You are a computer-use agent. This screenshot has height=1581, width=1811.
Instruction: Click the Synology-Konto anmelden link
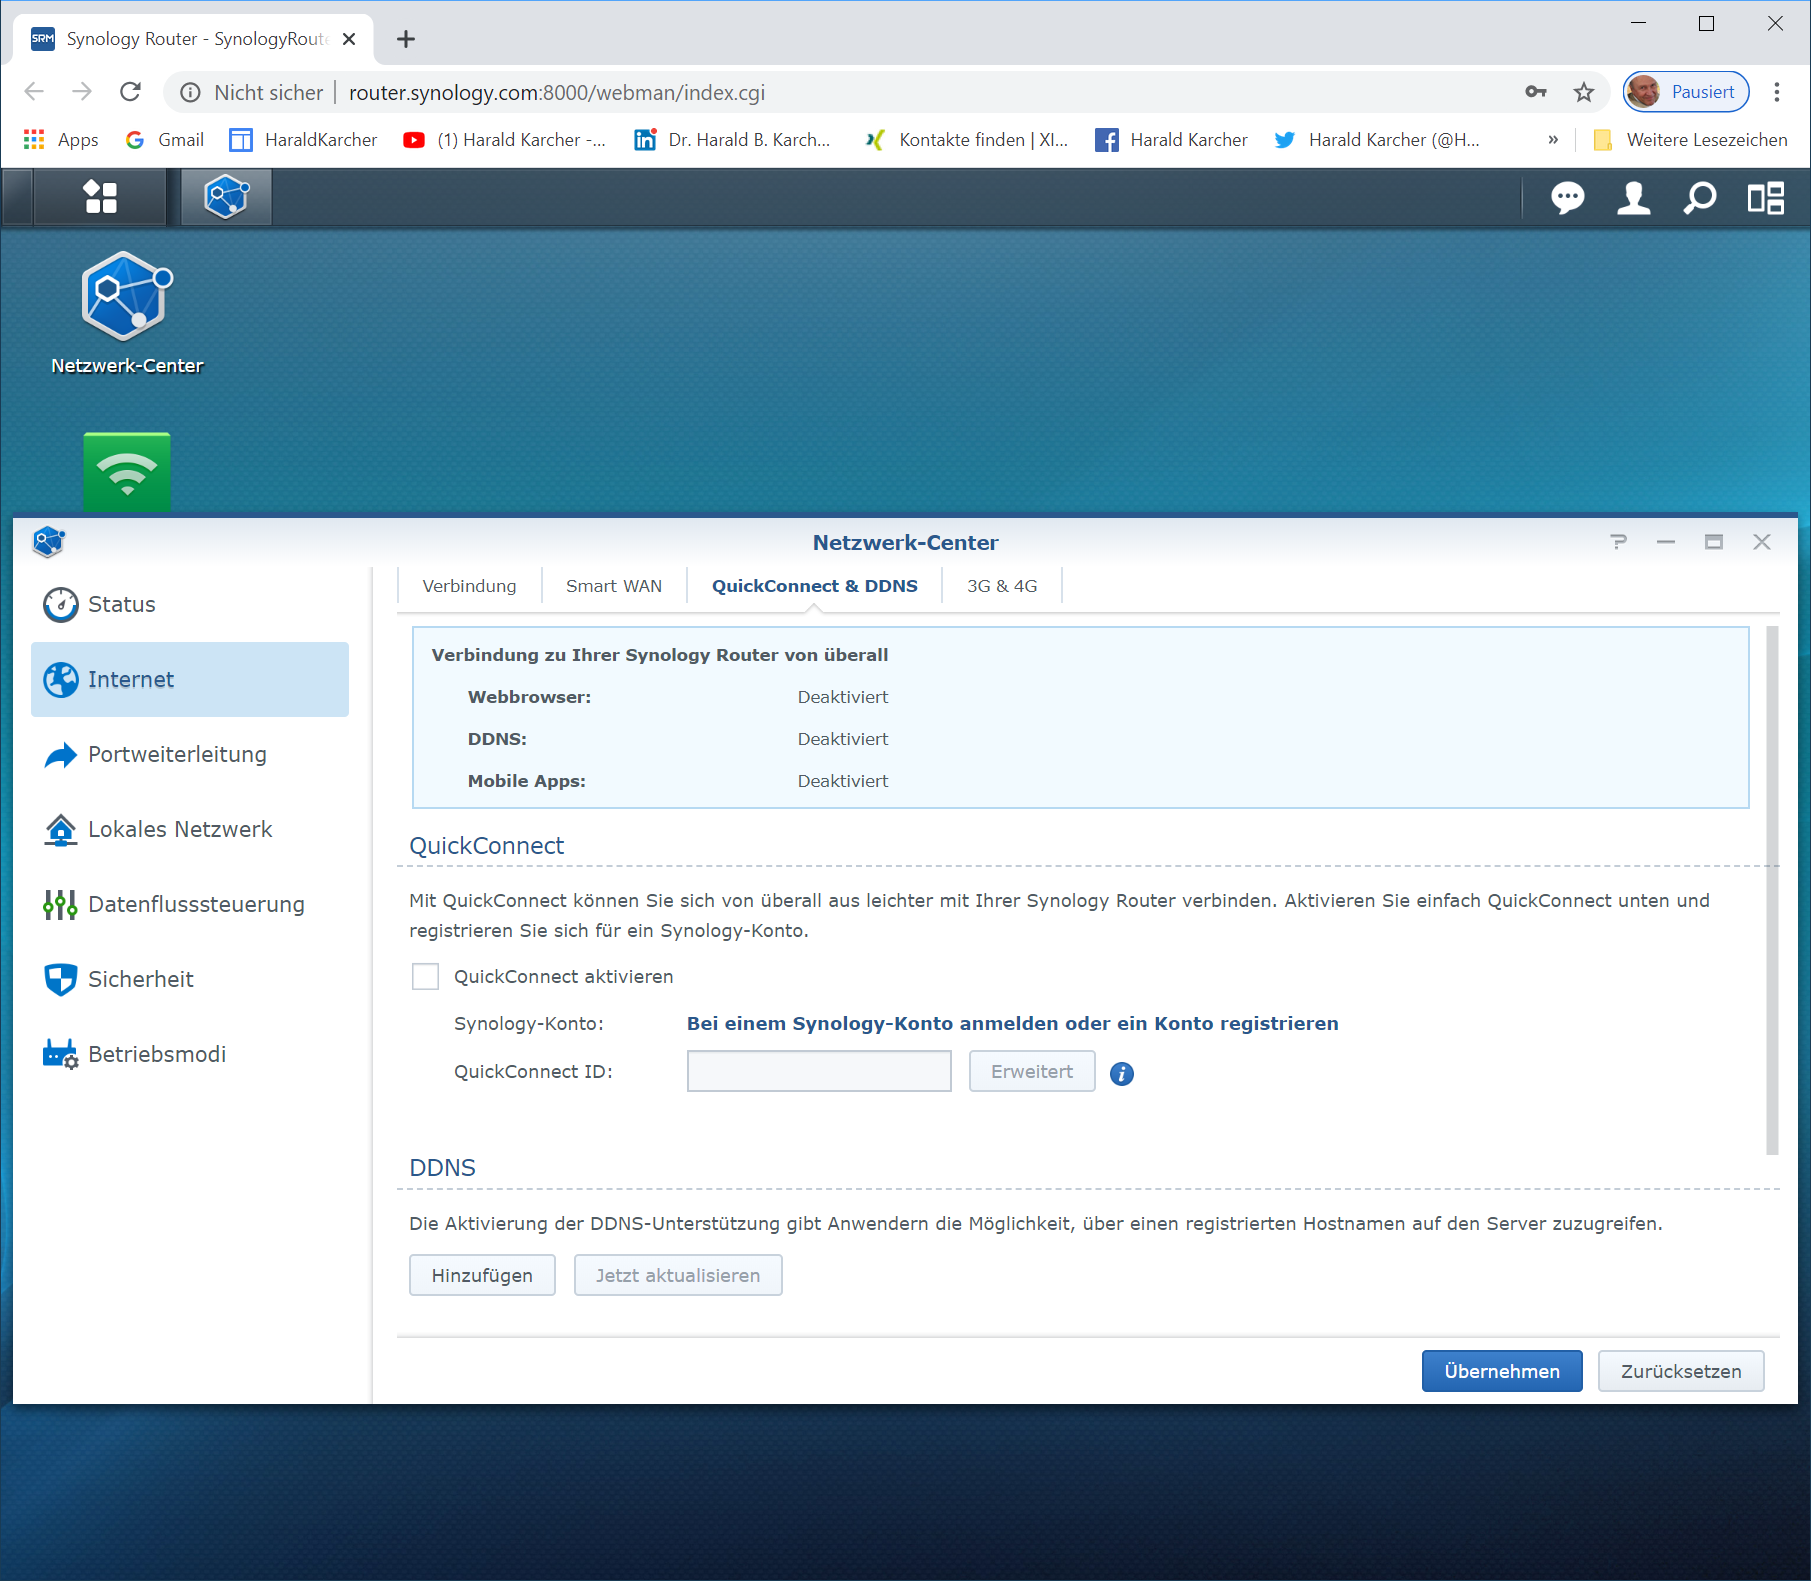[x=1012, y=1024]
